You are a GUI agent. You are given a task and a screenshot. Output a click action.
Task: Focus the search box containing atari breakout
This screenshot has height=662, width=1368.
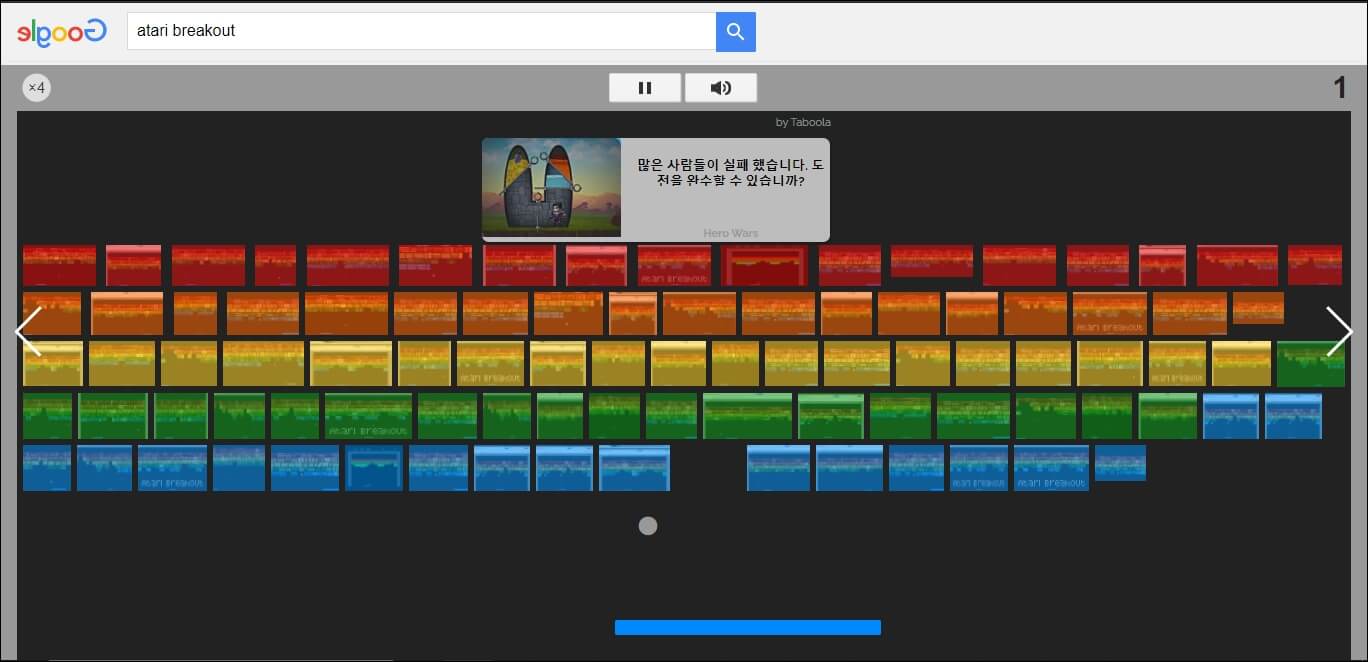click(x=421, y=31)
